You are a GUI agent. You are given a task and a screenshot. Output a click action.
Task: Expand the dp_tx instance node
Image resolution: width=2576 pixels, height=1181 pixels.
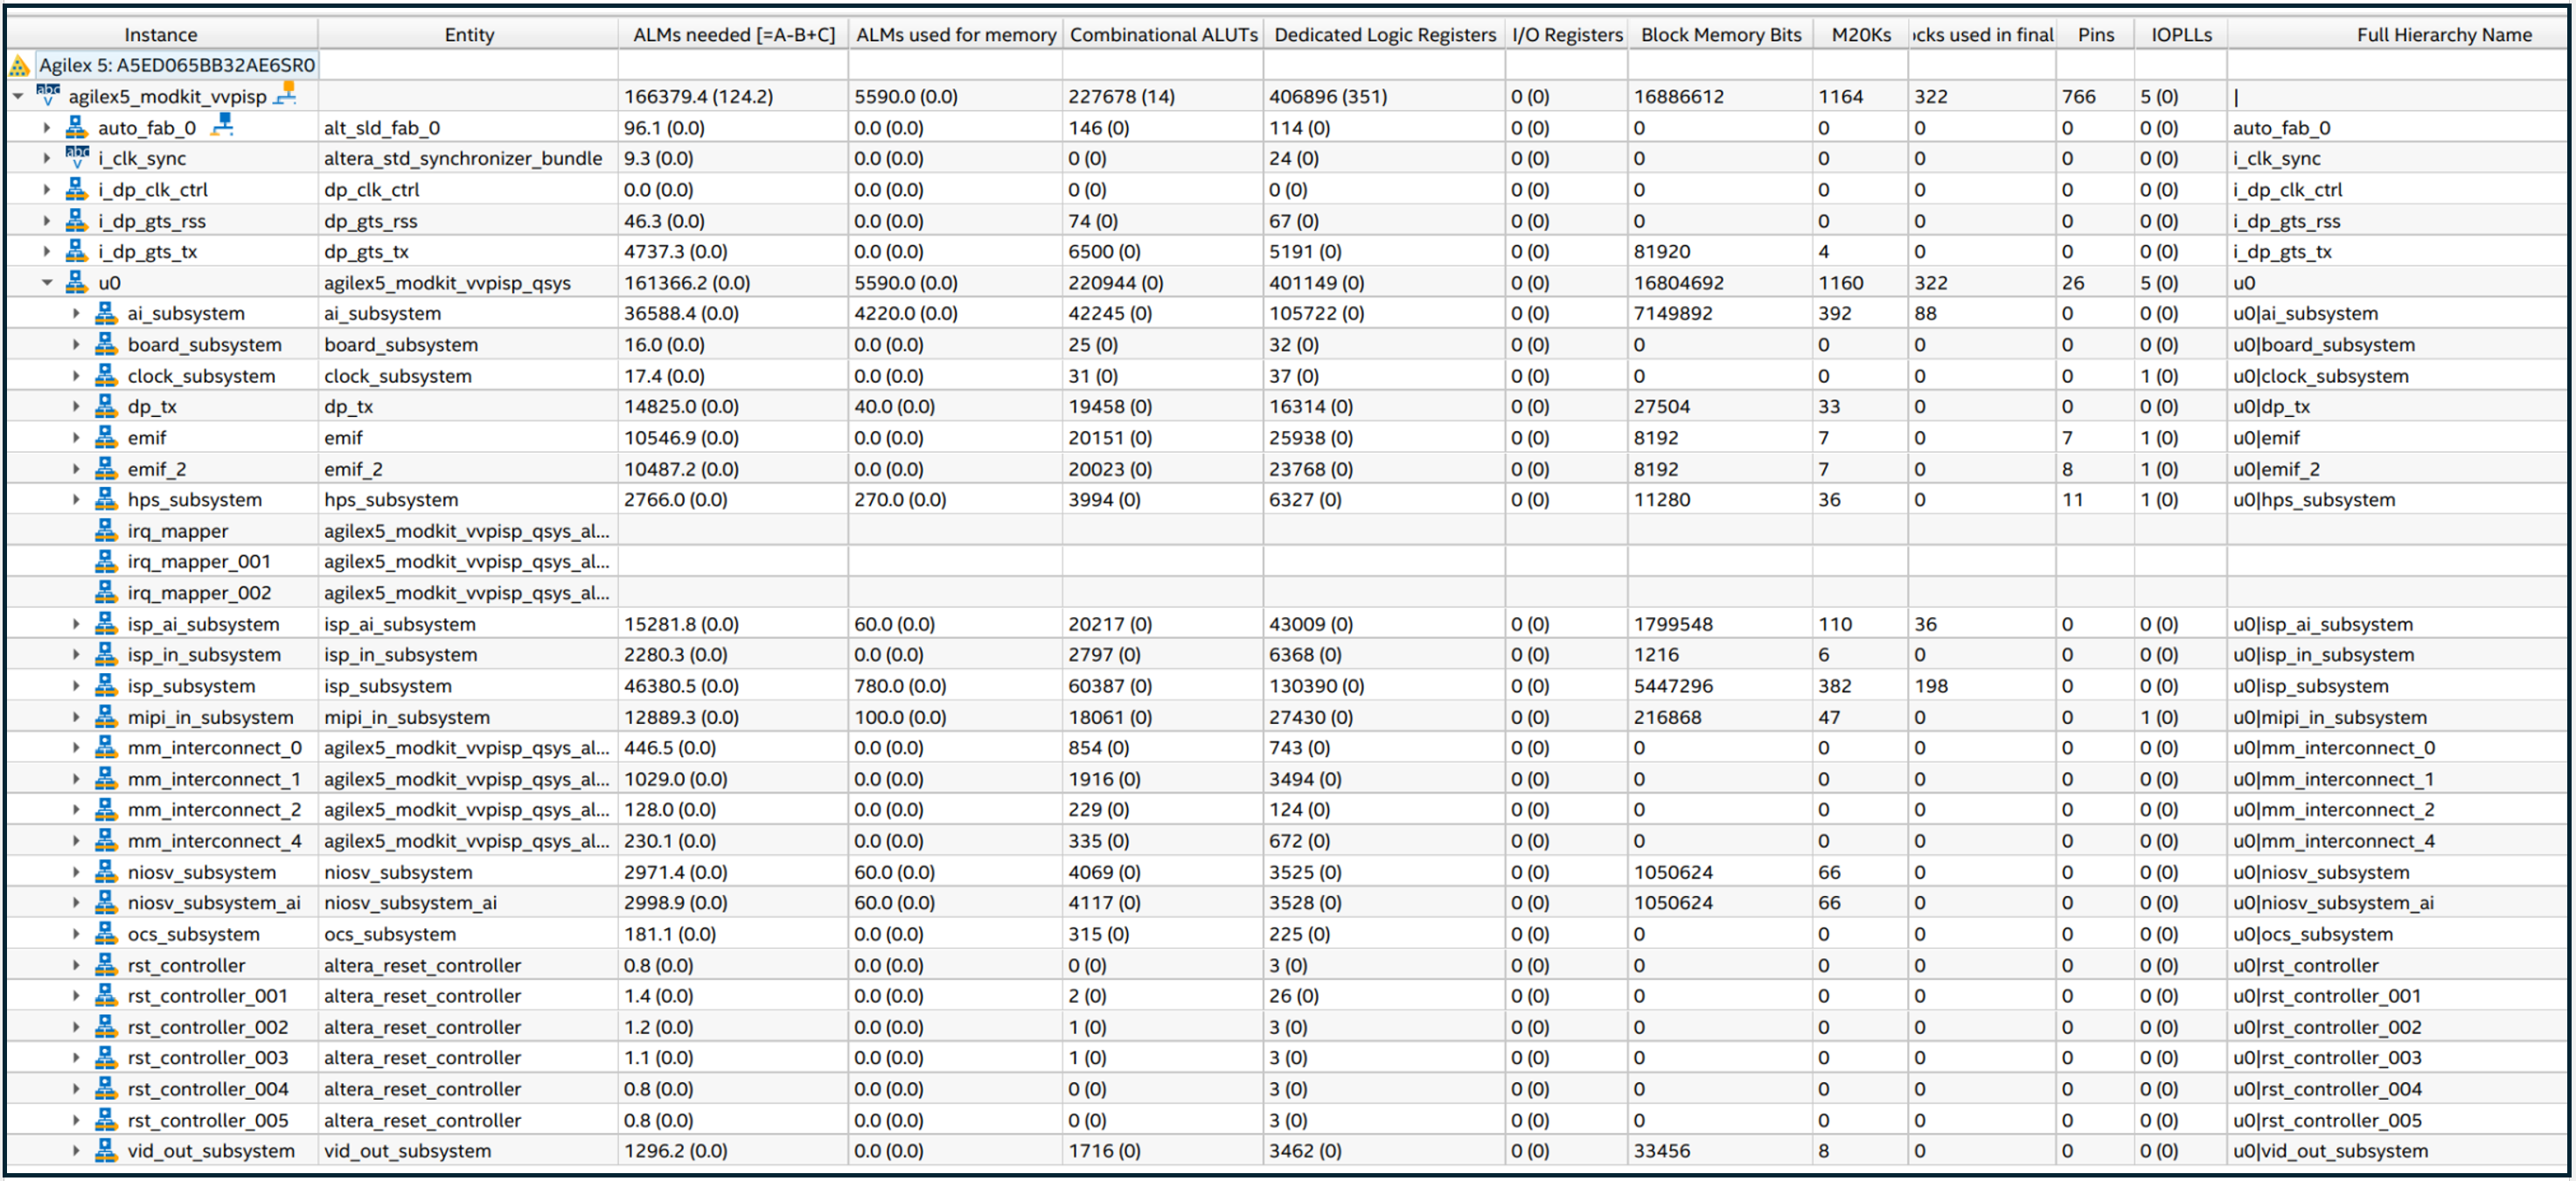[76, 407]
